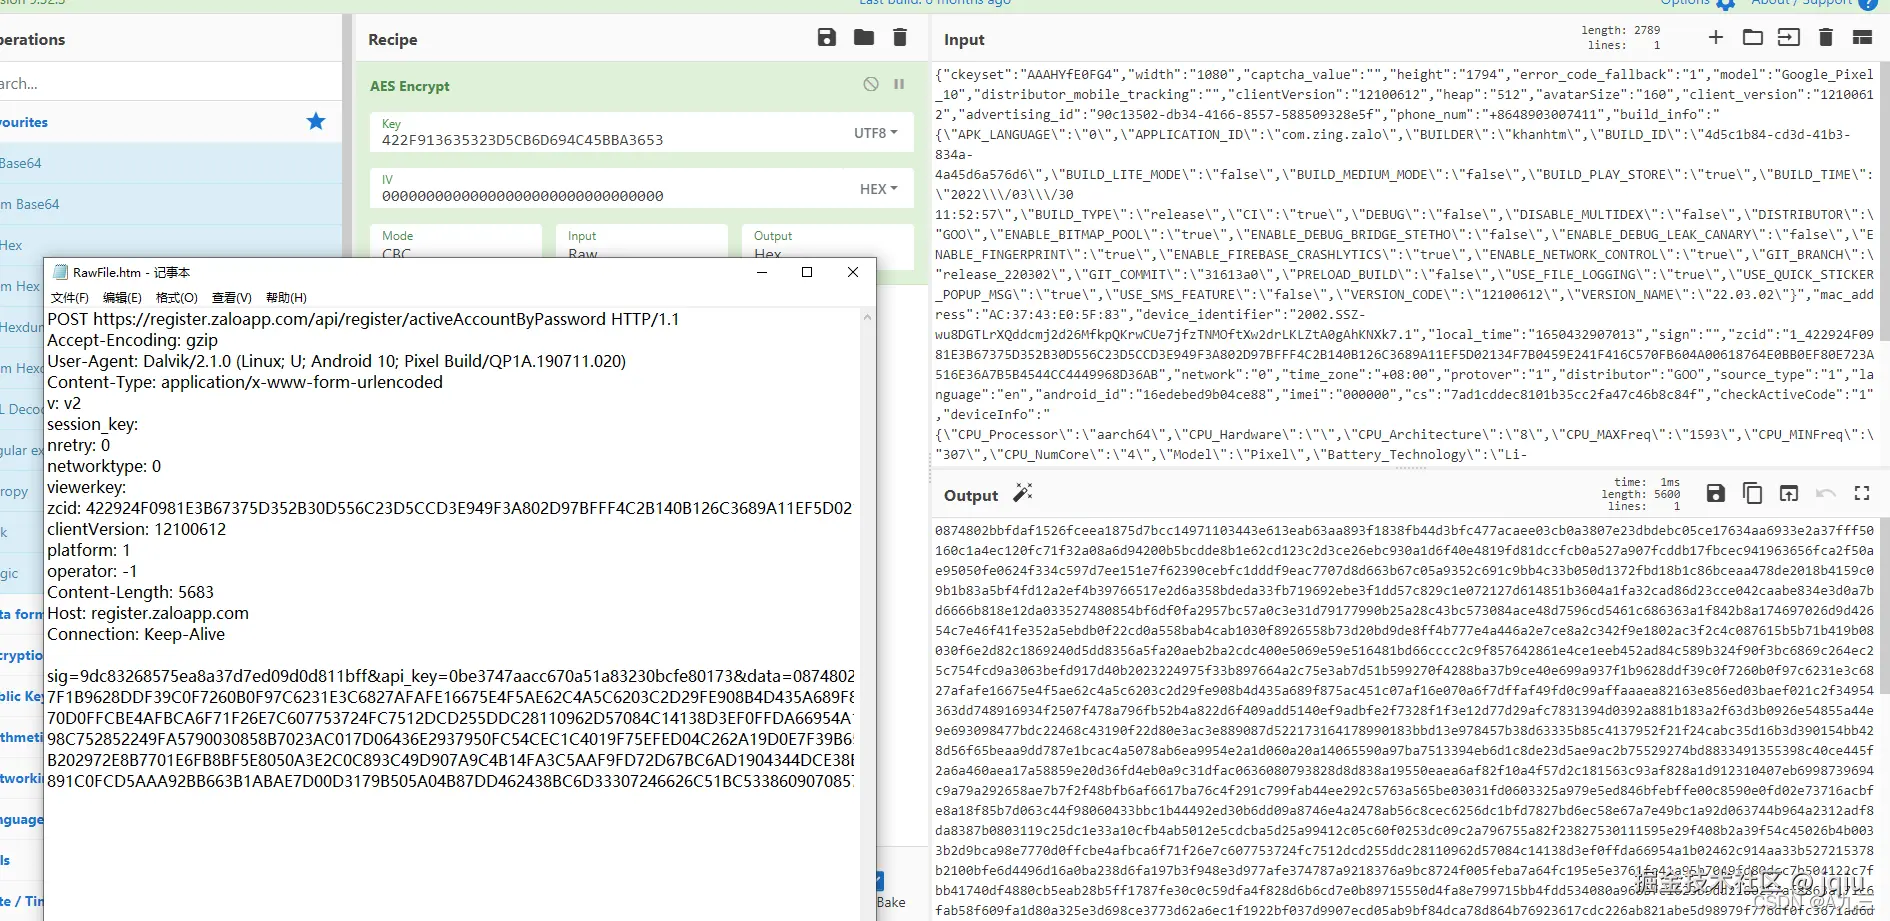Click the AES Encrypt operation title
Screen dimensions: 1890x921
[410, 86]
